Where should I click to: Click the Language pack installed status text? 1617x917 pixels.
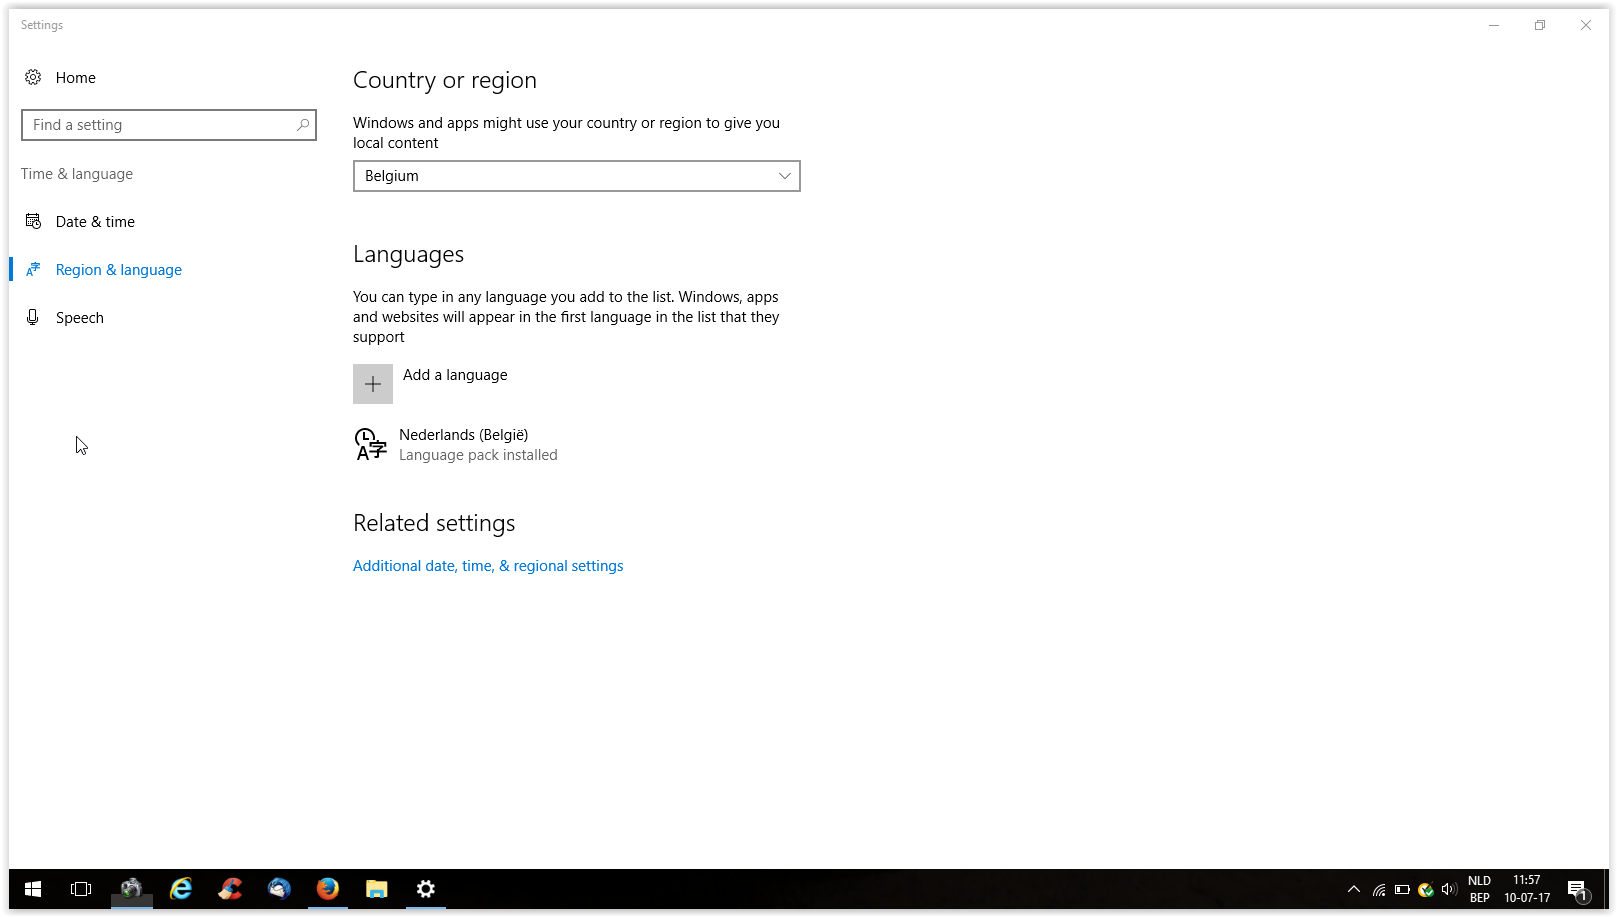click(x=478, y=455)
